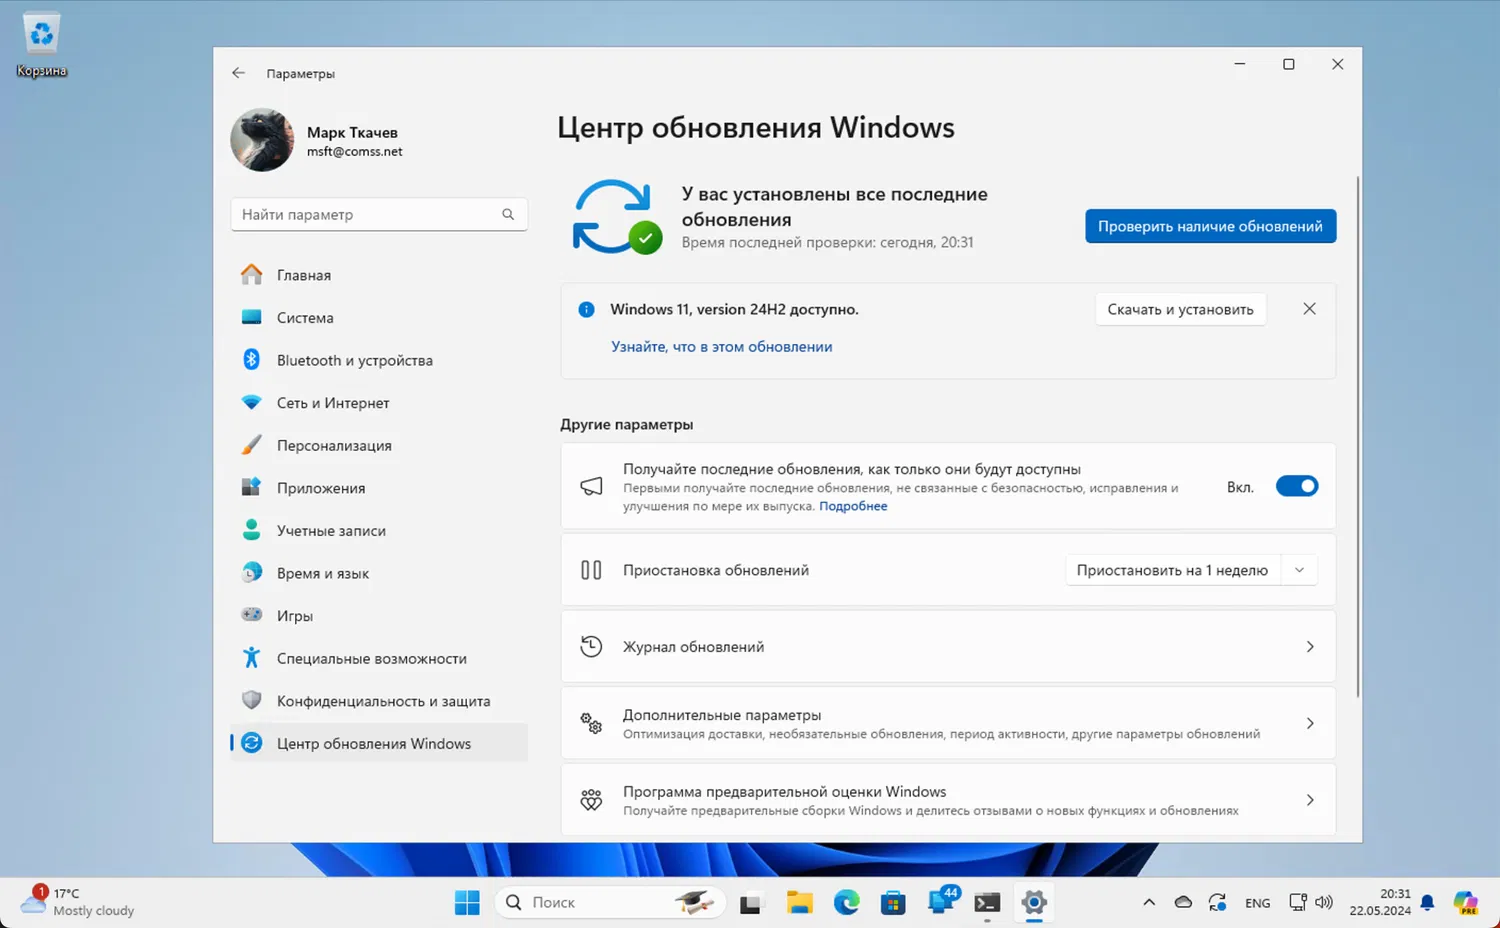
Task: Dismiss the Windows 11 24H2 notice
Action: tap(1309, 309)
